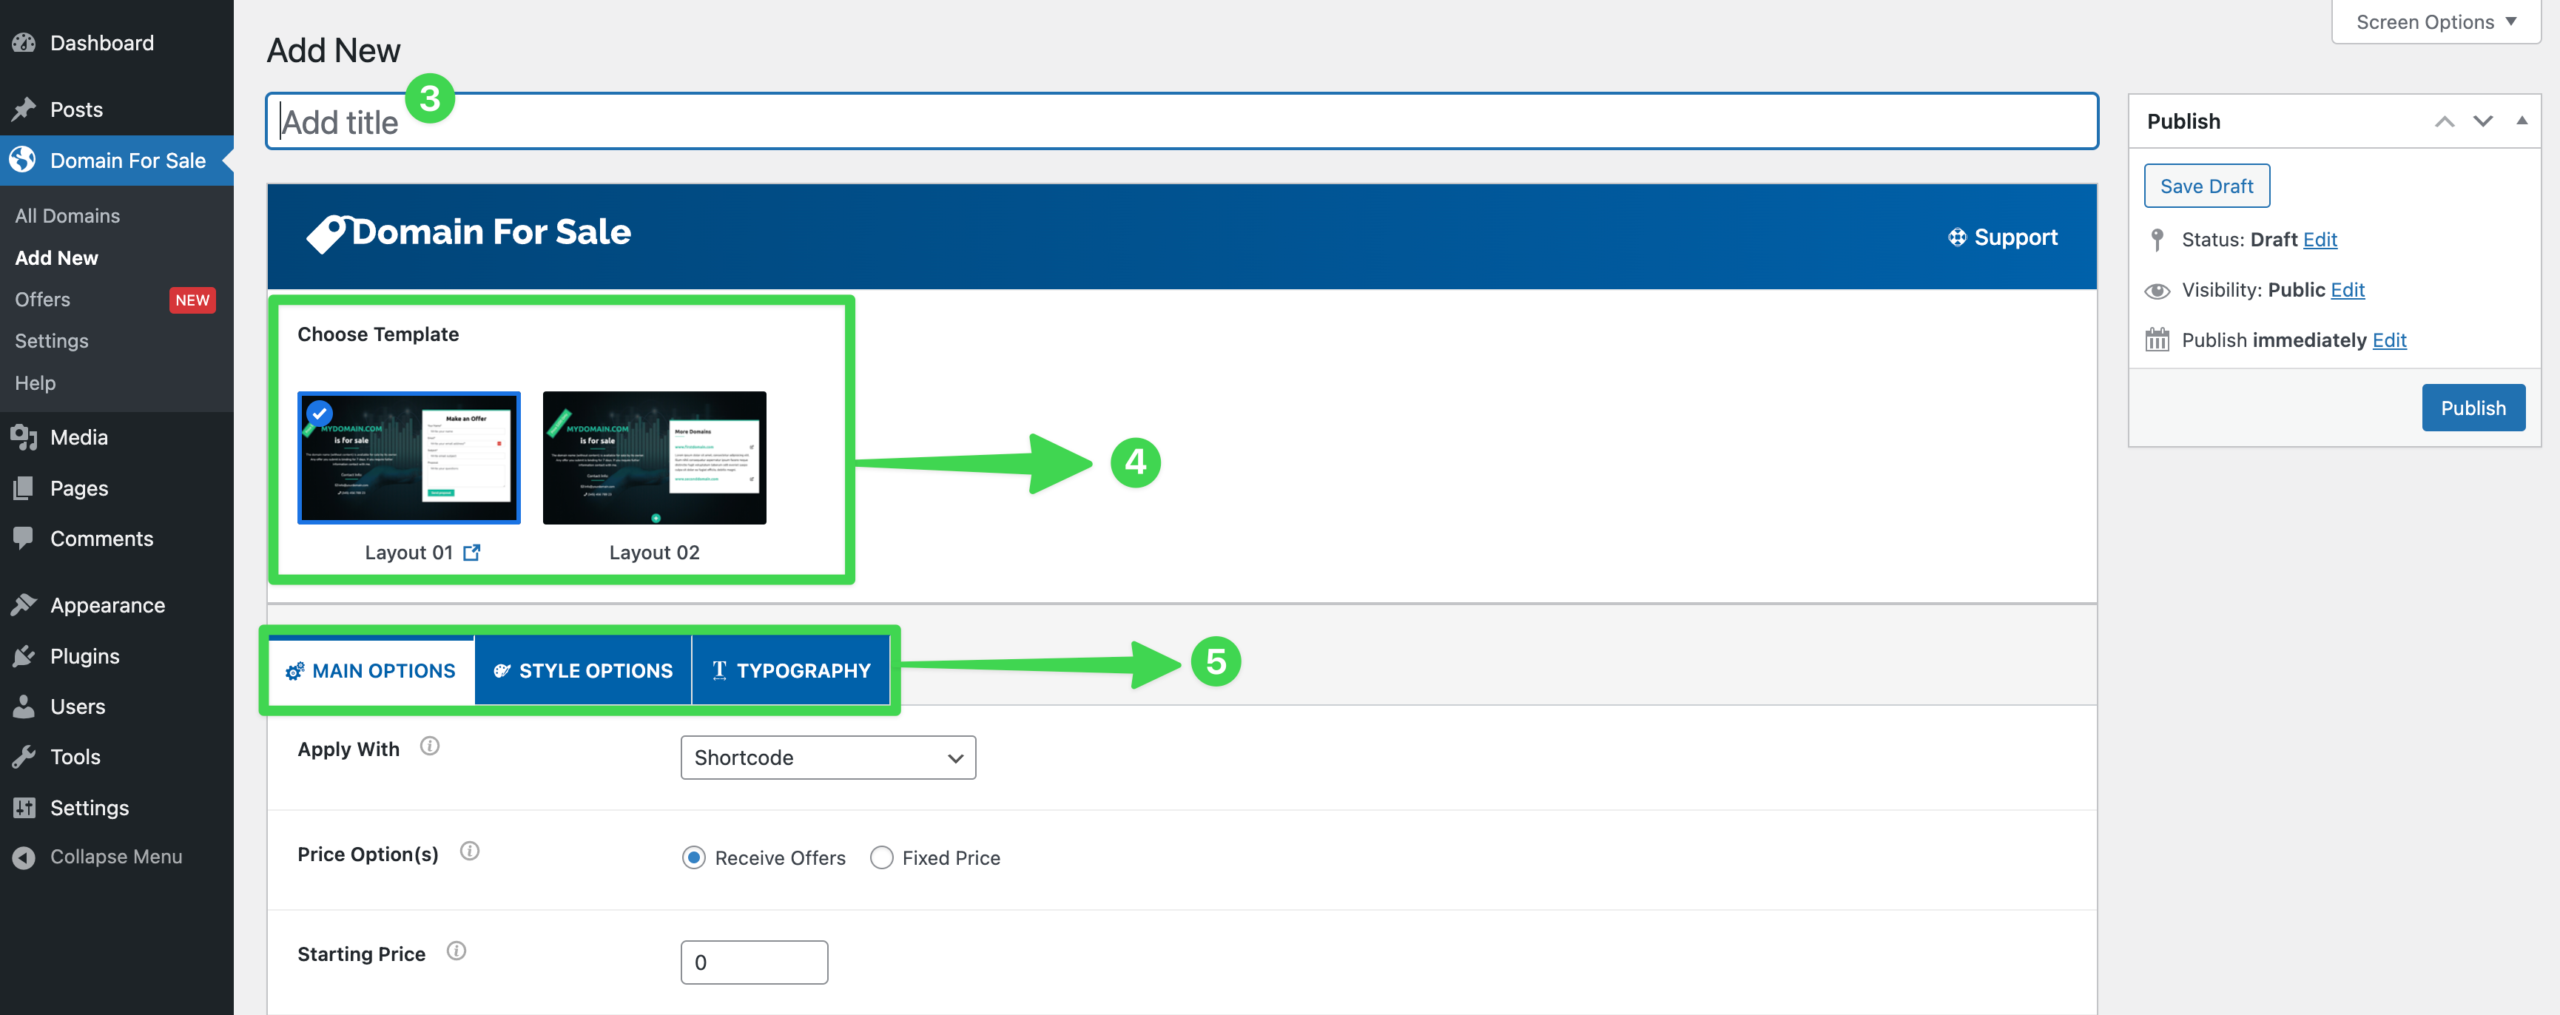
Task: Move Publish box down with chevron
Action: 2483,121
